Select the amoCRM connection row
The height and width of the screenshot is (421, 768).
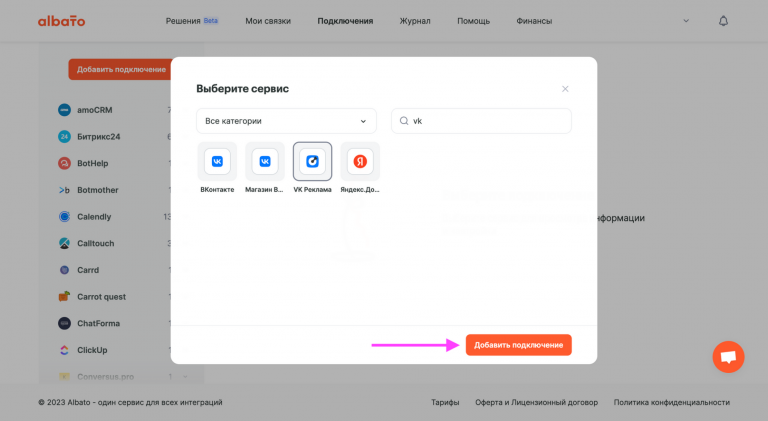pyautogui.click(x=115, y=110)
